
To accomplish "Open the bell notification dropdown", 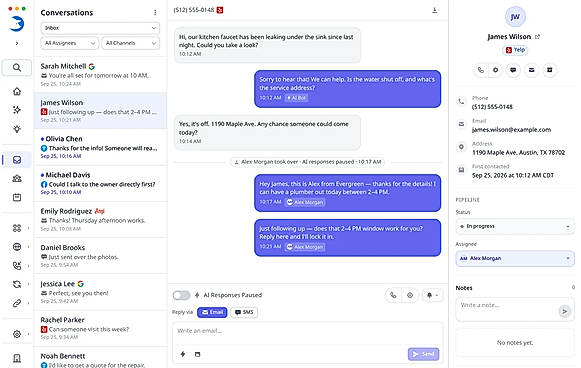I will pos(432,295).
